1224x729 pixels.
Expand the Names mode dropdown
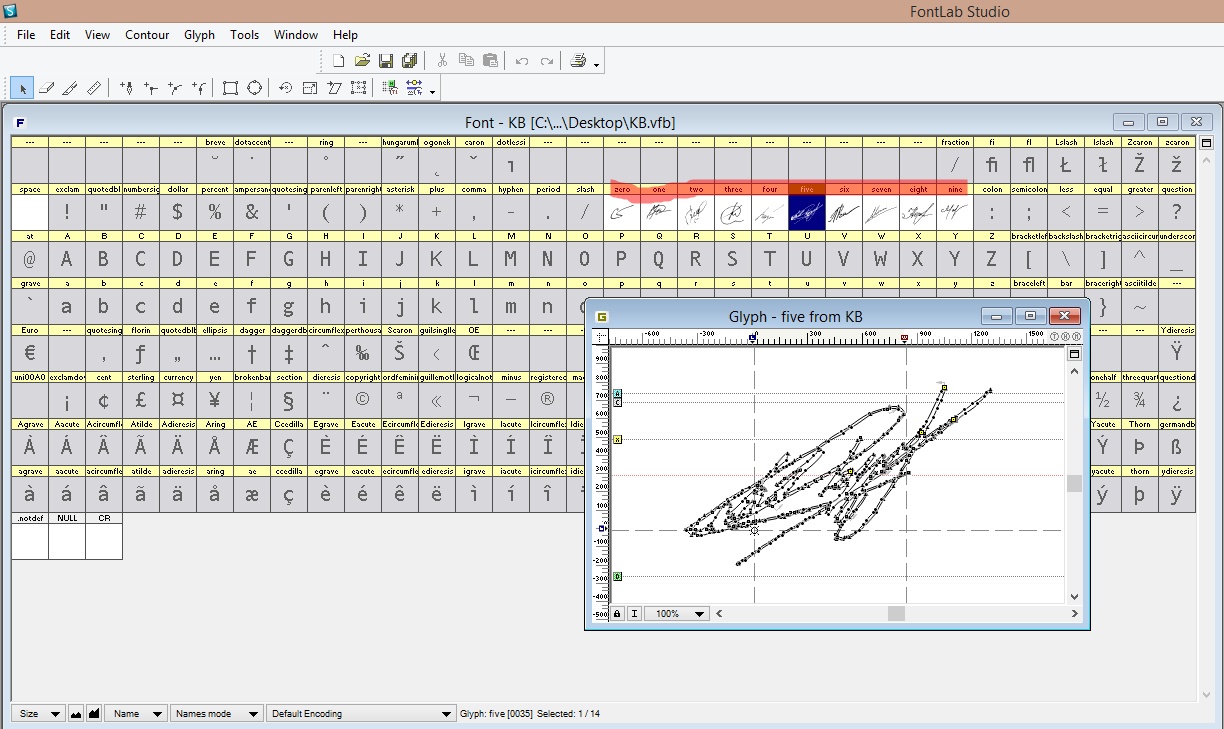[x=216, y=714]
